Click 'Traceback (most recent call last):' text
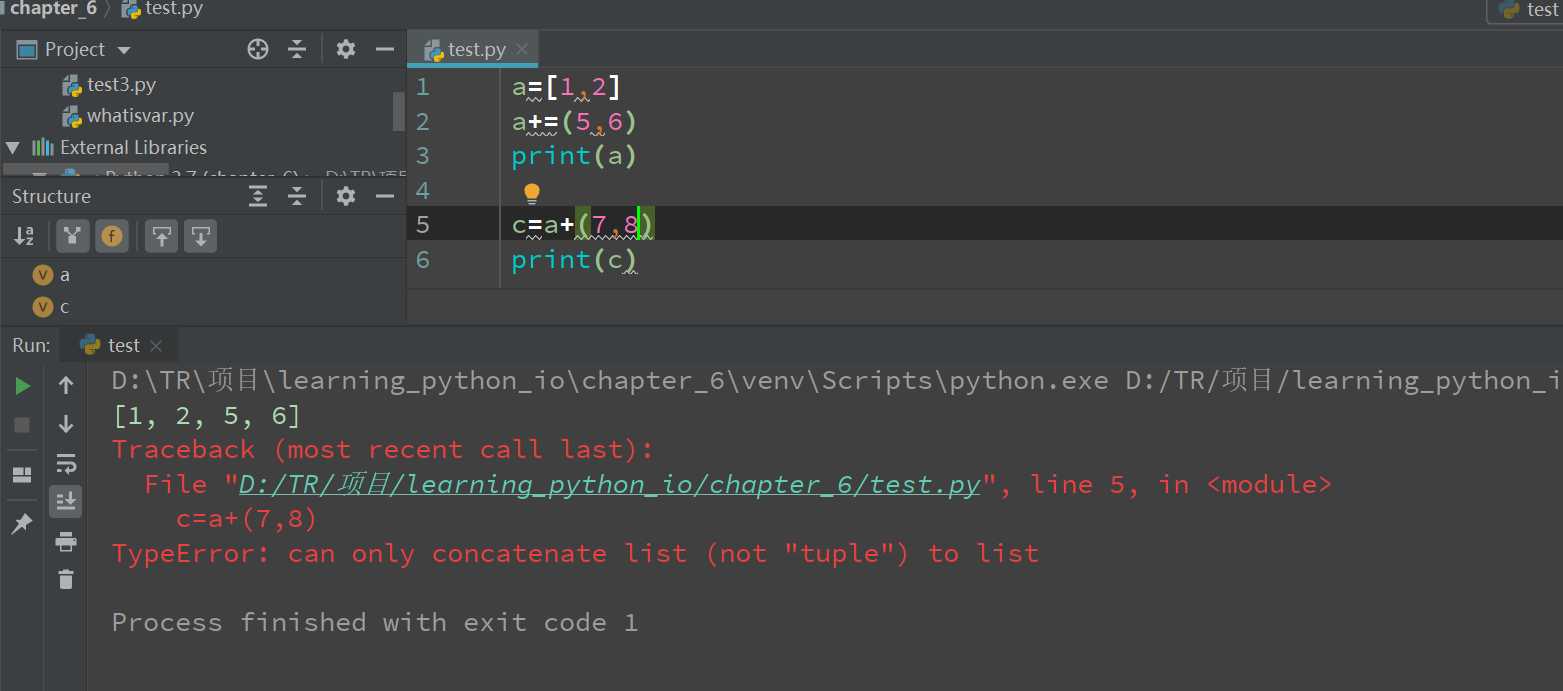The width and height of the screenshot is (1563, 691). pos(383,450)
